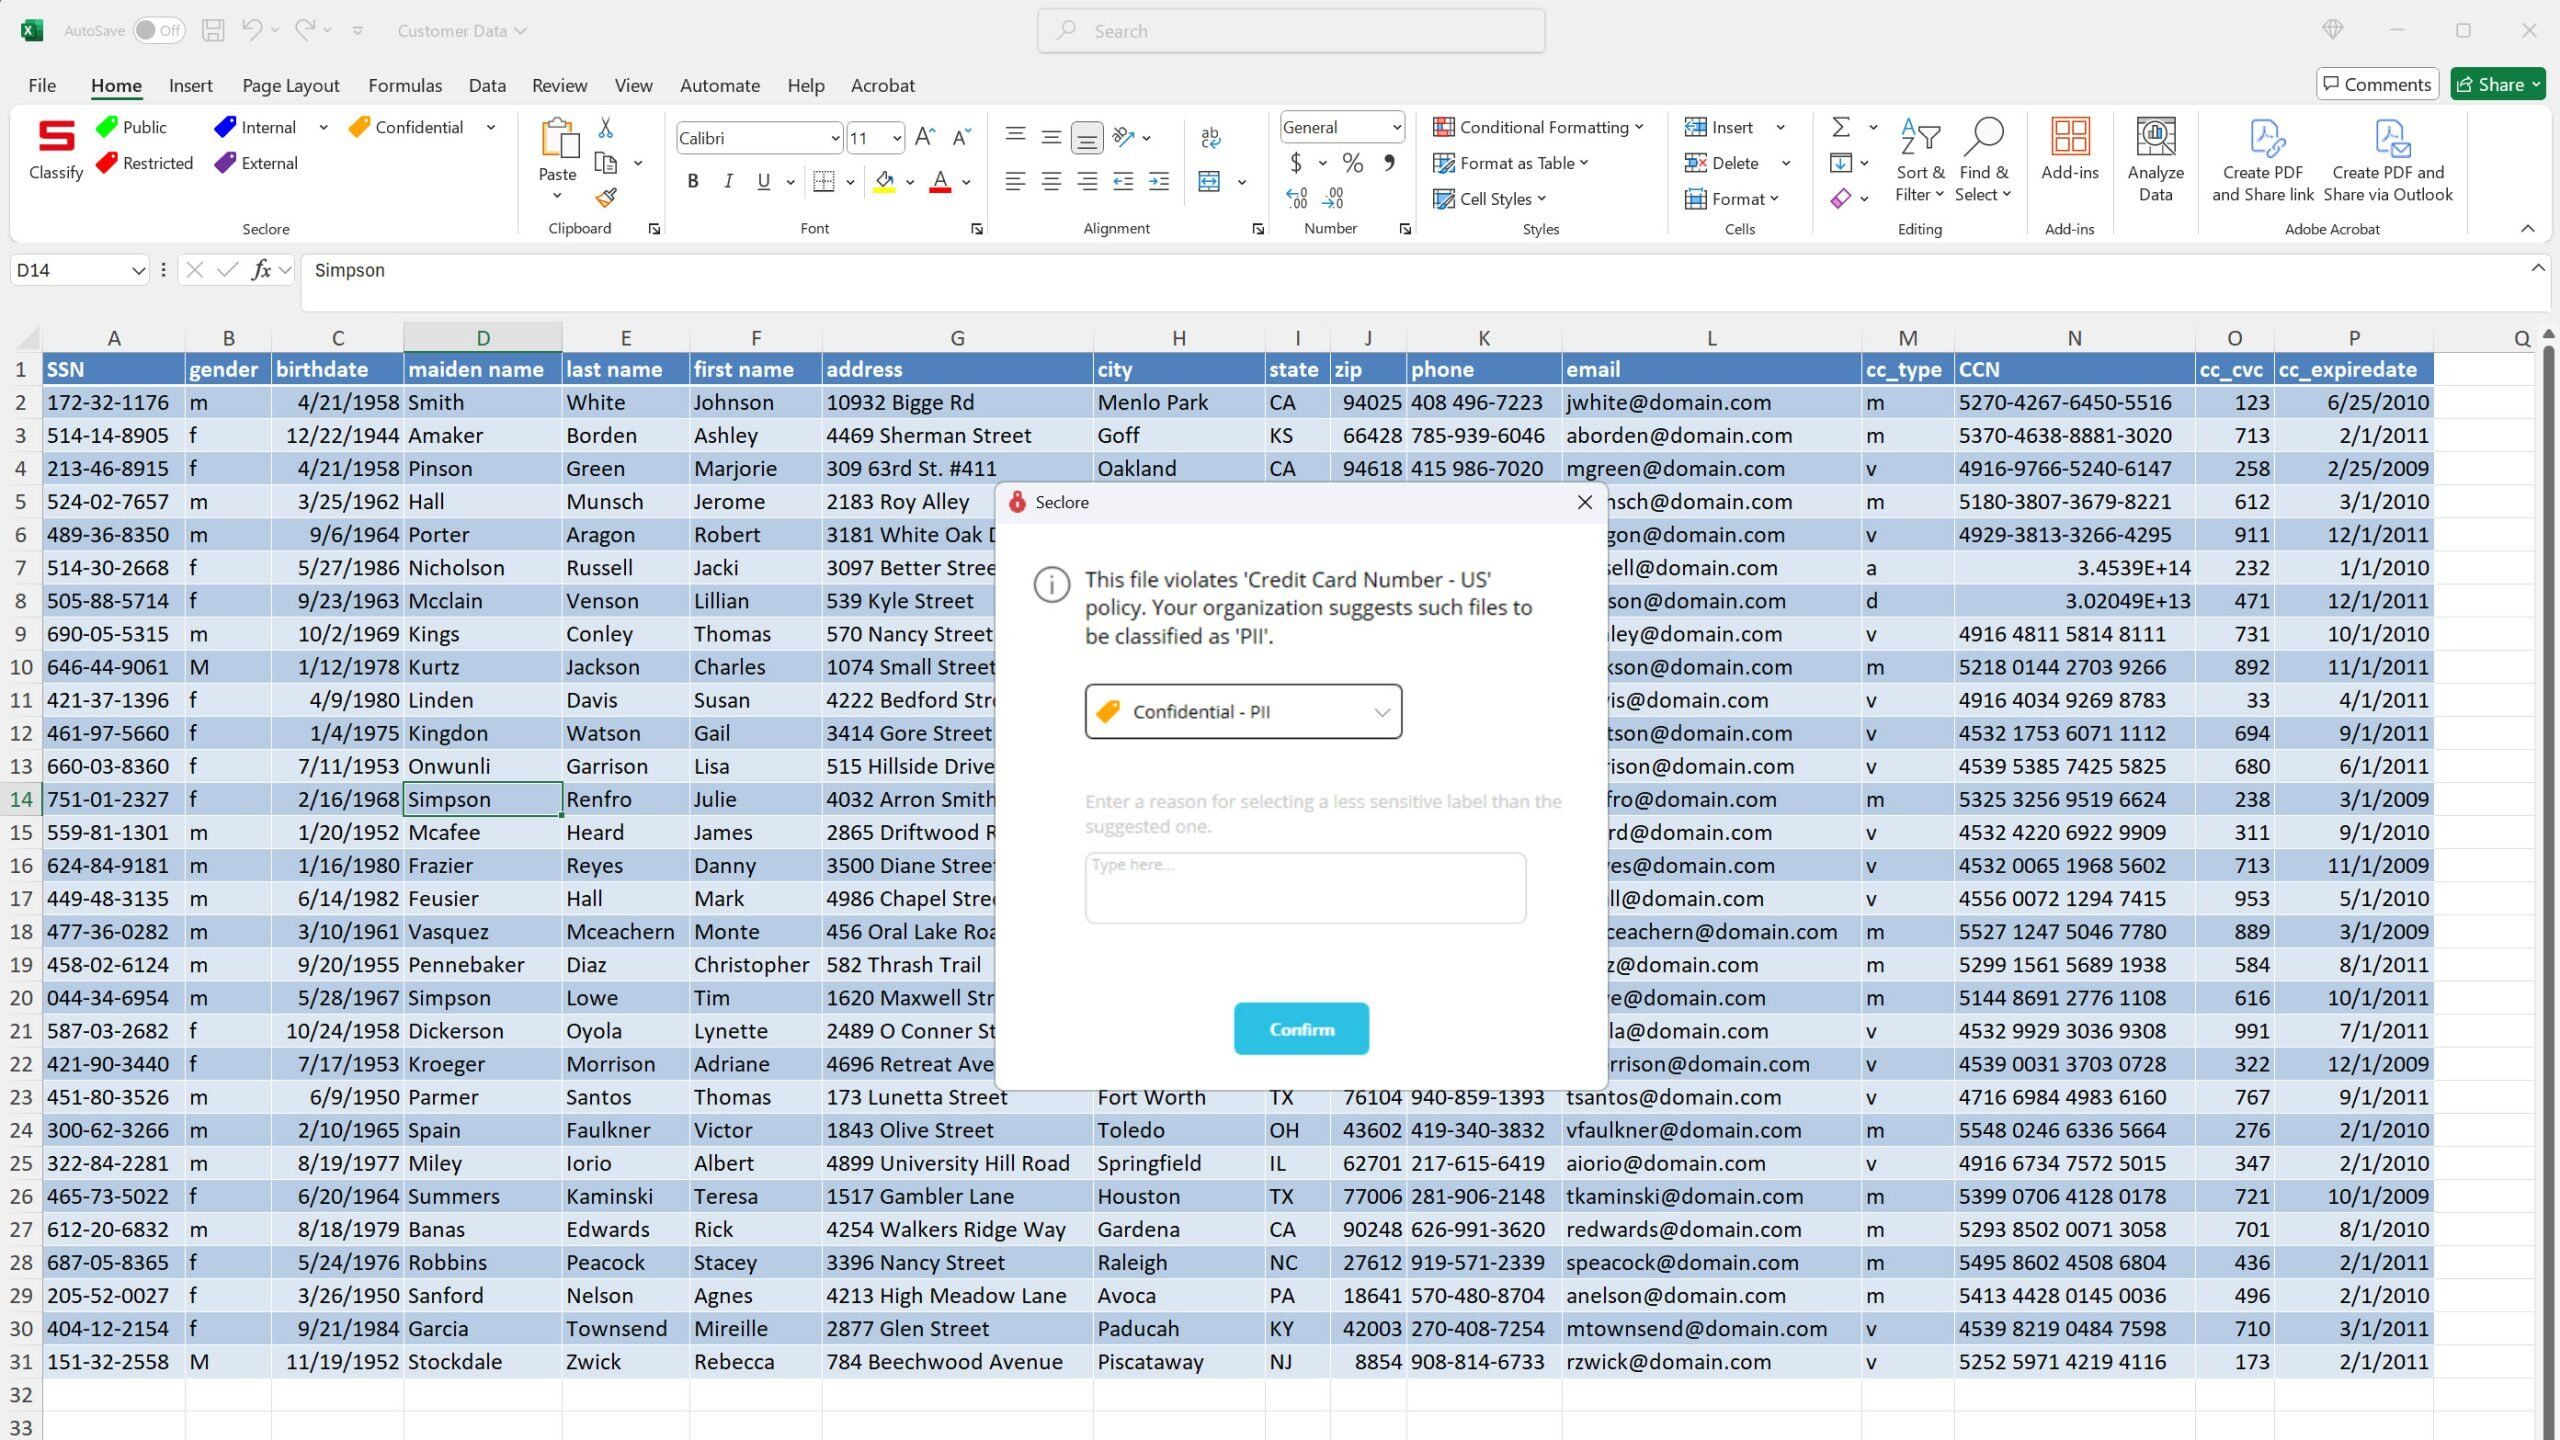Decrease font size with the small A icon

click(x=961, y=137)
